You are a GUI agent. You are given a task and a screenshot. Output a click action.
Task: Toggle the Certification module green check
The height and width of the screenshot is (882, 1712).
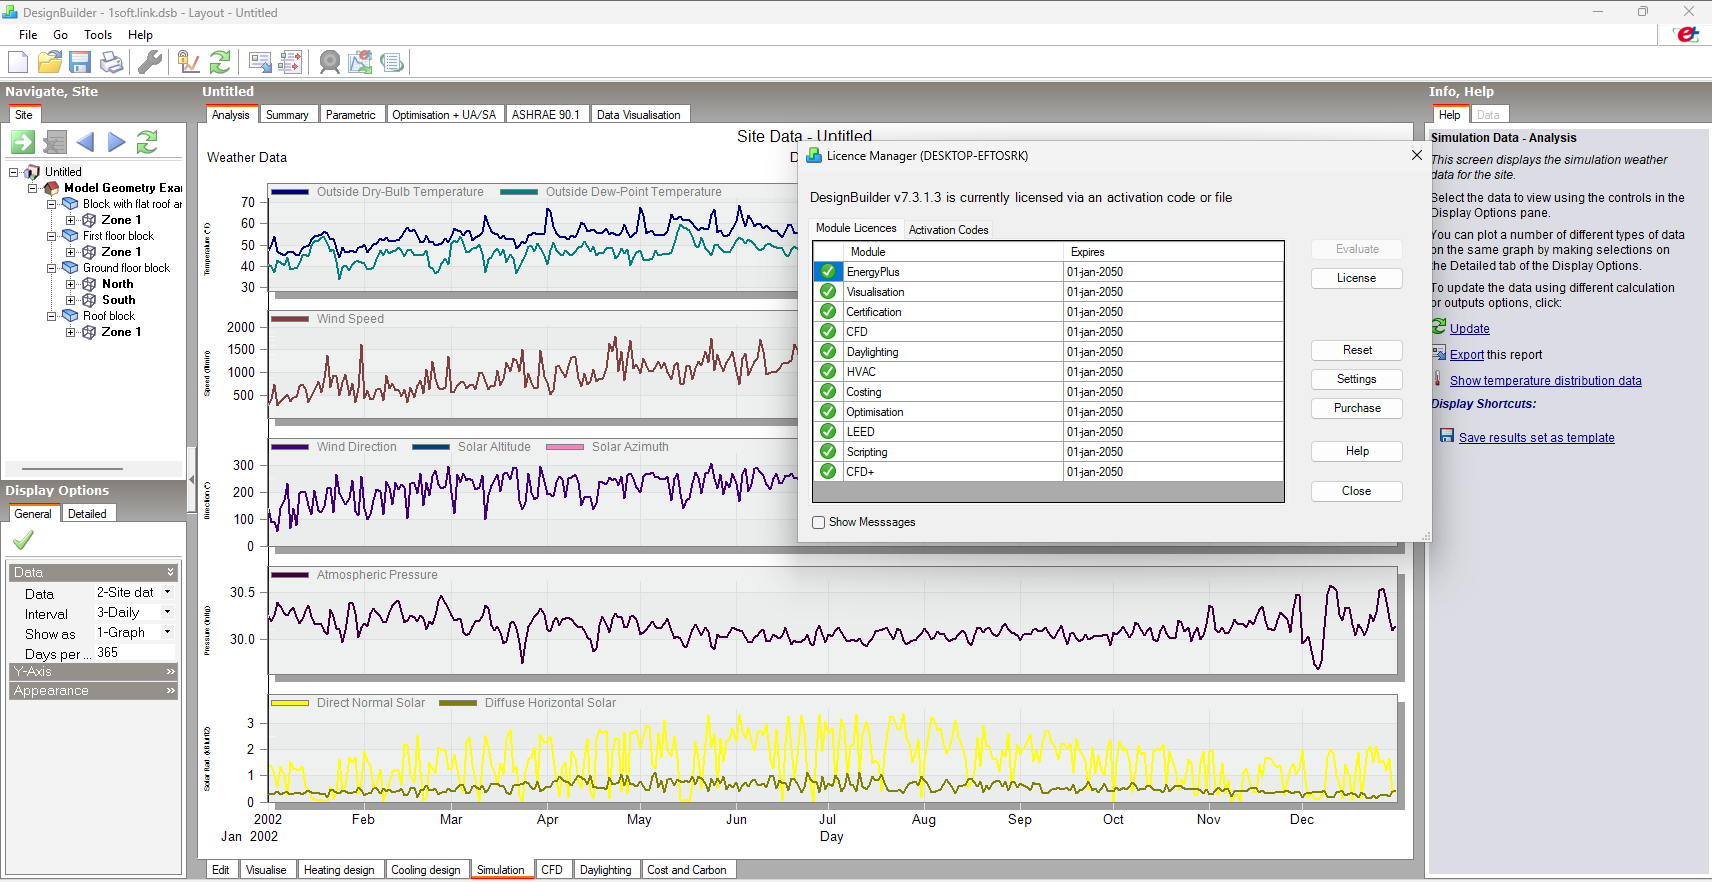(x=828, y=311)
